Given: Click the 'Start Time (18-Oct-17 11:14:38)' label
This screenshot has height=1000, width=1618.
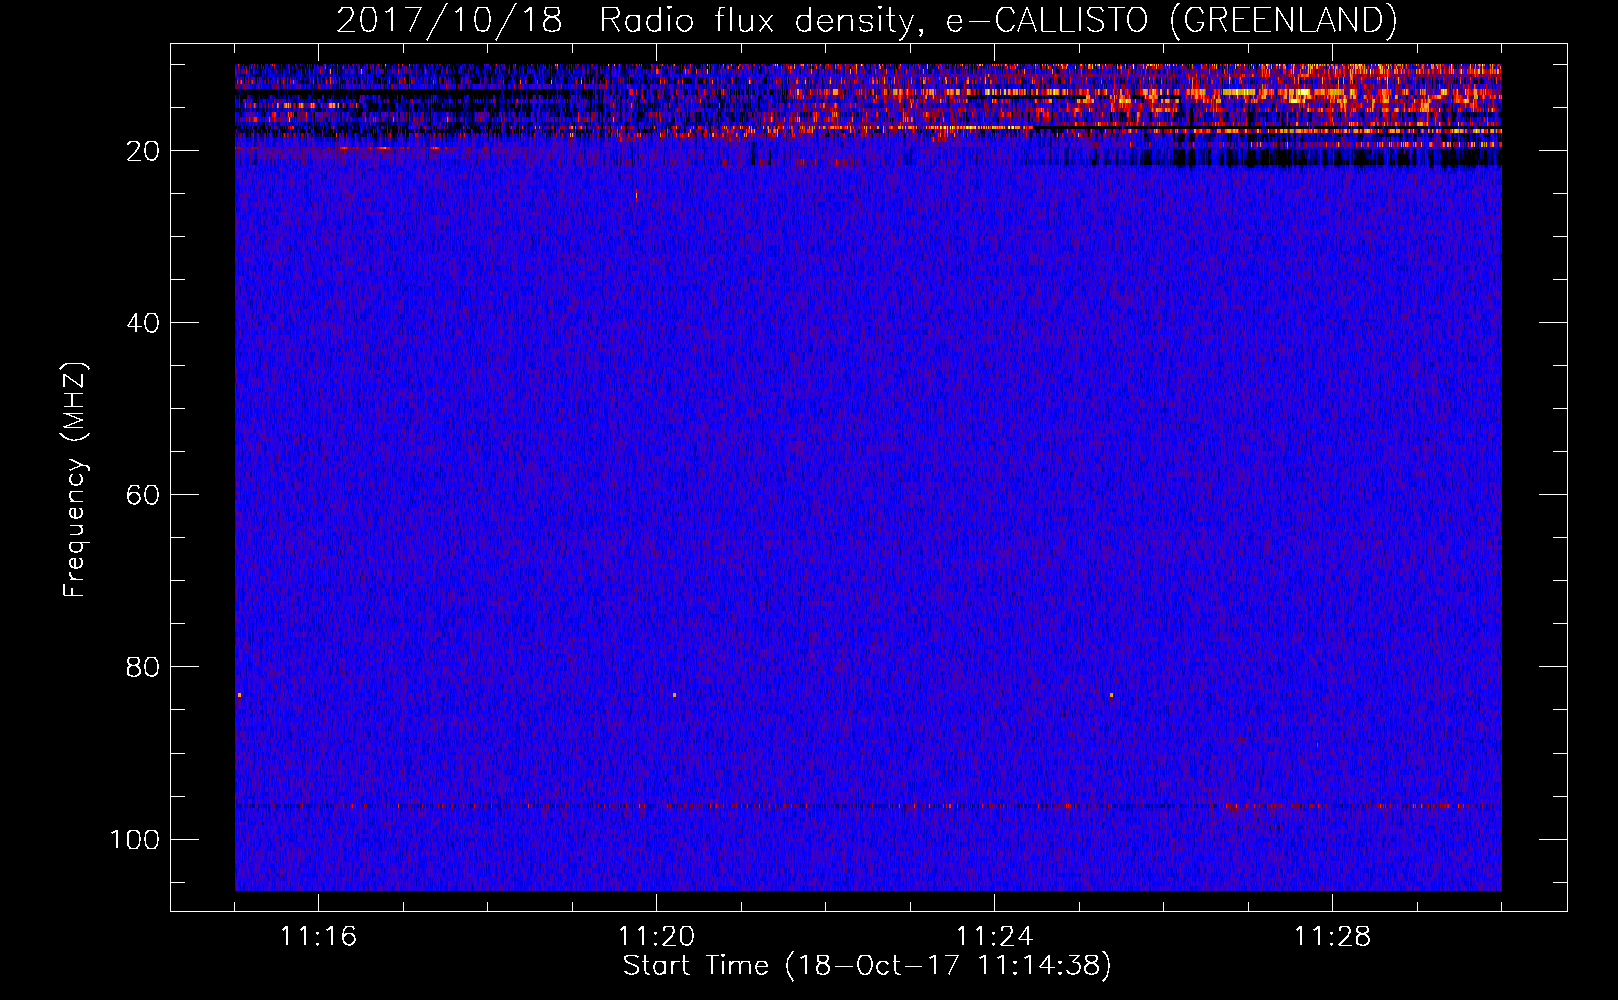Looking at the screenshot, I should 867,966.
